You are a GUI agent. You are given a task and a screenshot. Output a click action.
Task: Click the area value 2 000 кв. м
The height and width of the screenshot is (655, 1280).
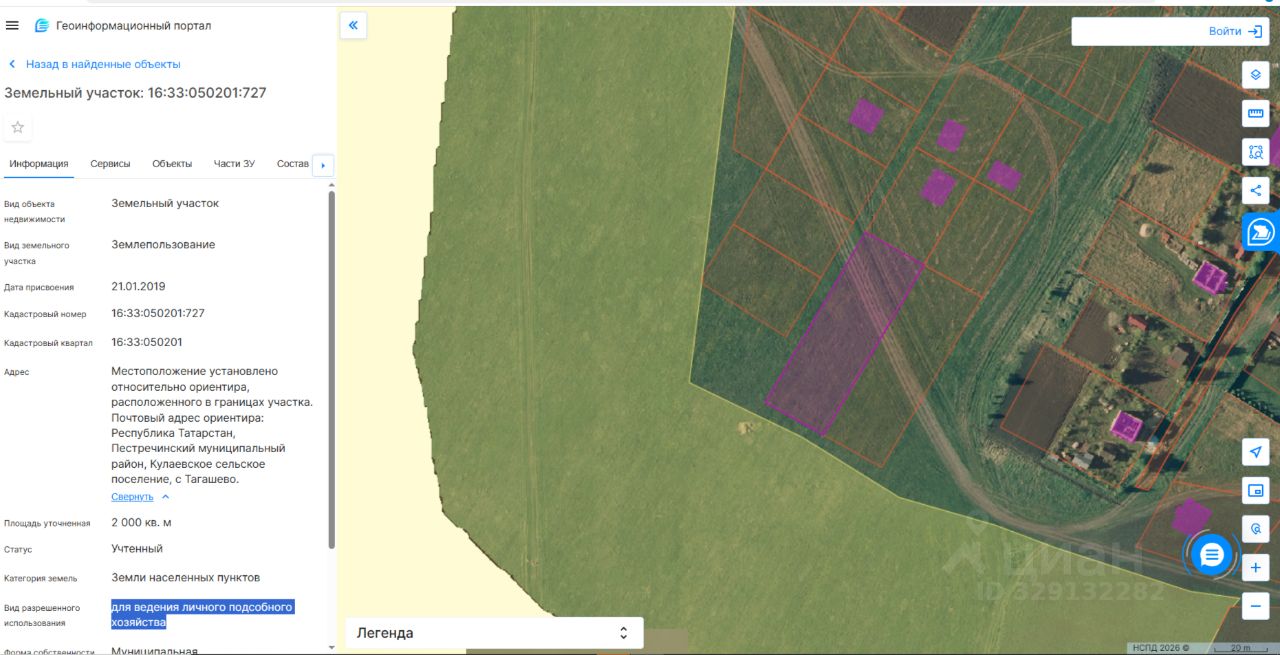(141, 523)
